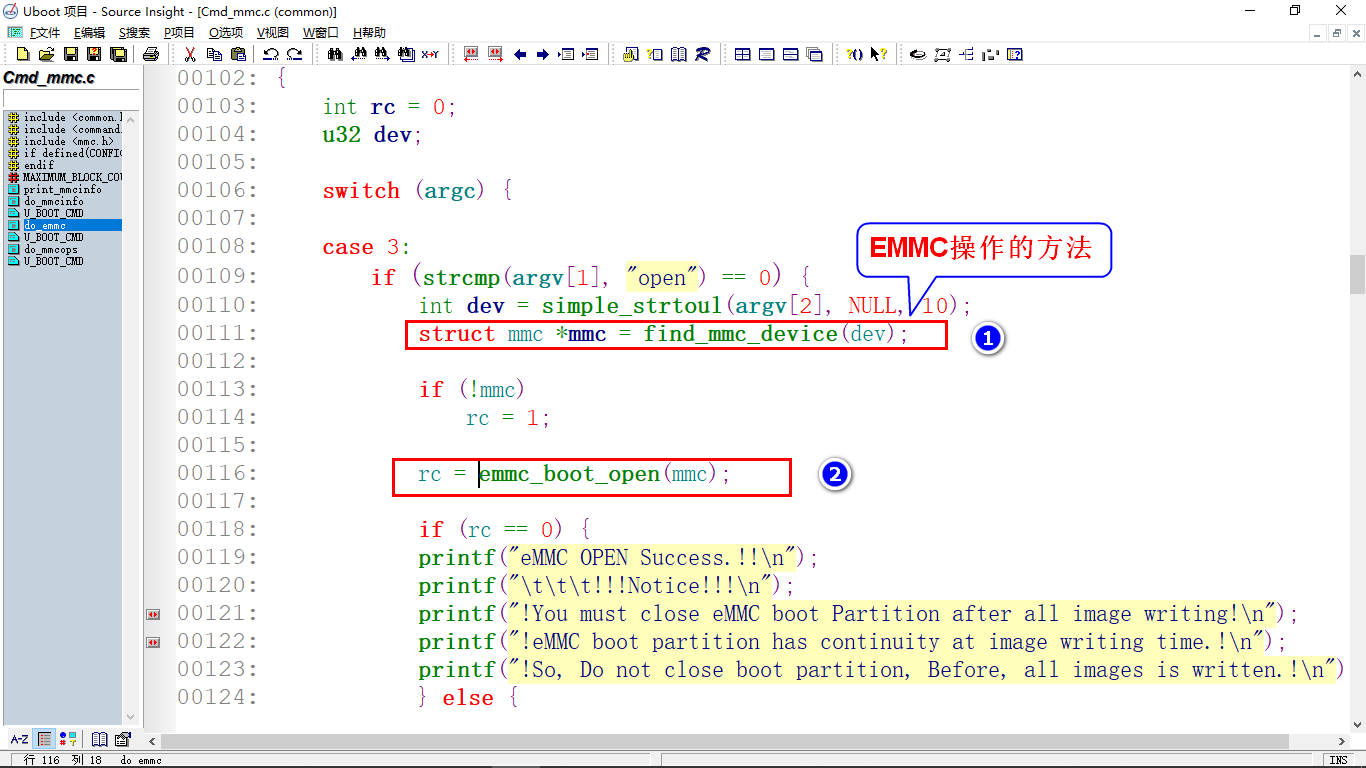Click the pointer with question mark help icon

coord(879,54)
